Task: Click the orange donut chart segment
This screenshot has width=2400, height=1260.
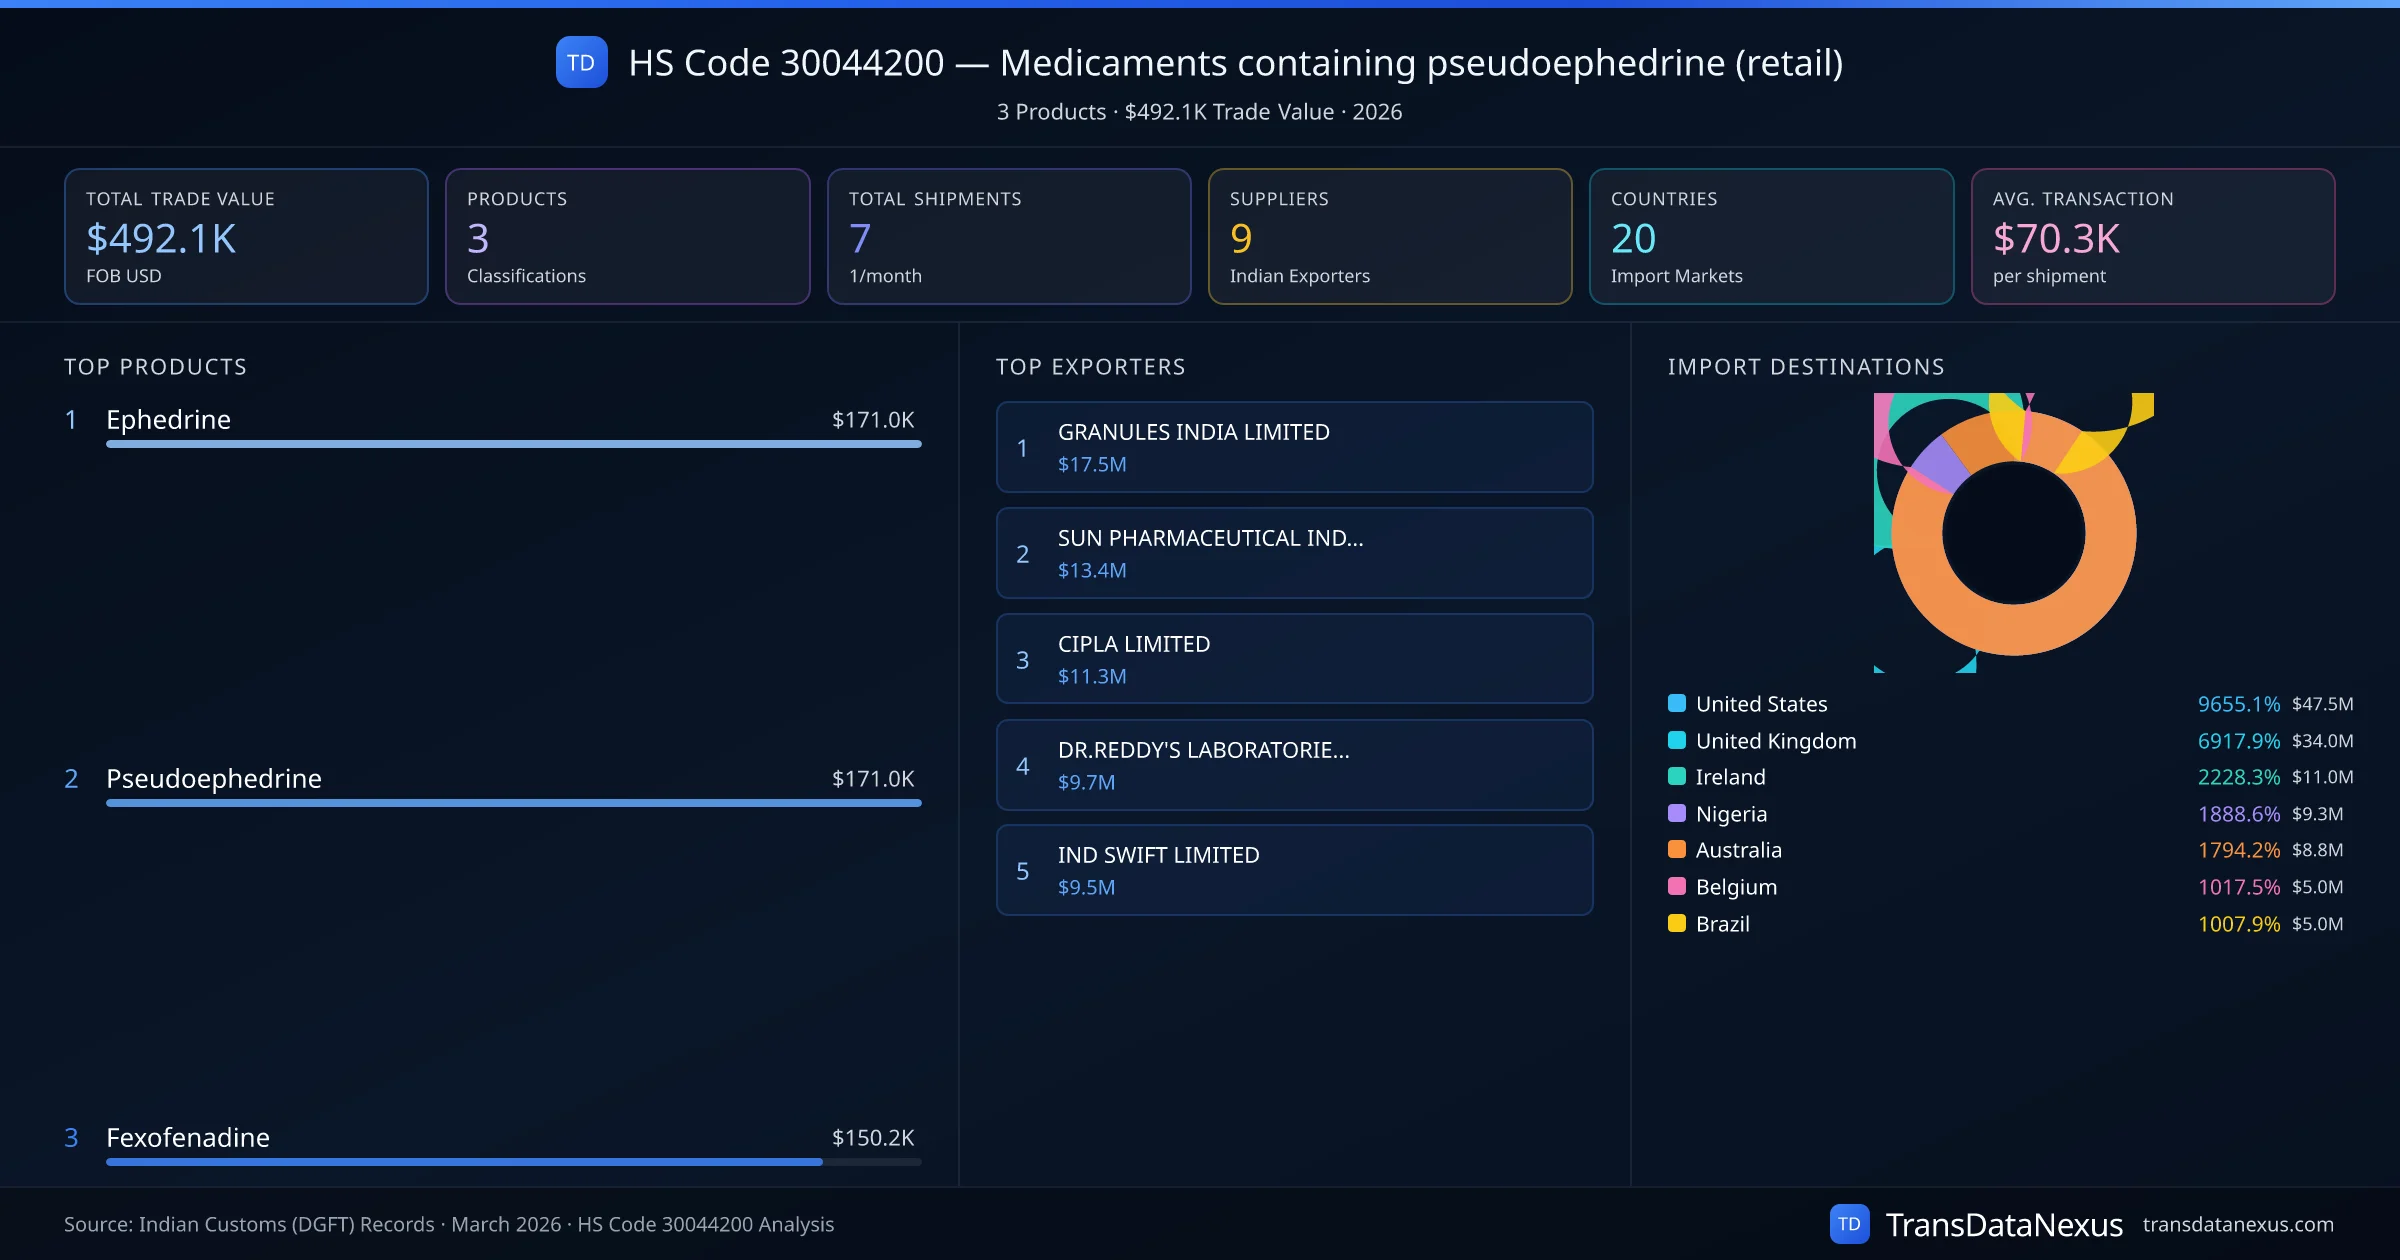Action: click(x=2015, y=630)
